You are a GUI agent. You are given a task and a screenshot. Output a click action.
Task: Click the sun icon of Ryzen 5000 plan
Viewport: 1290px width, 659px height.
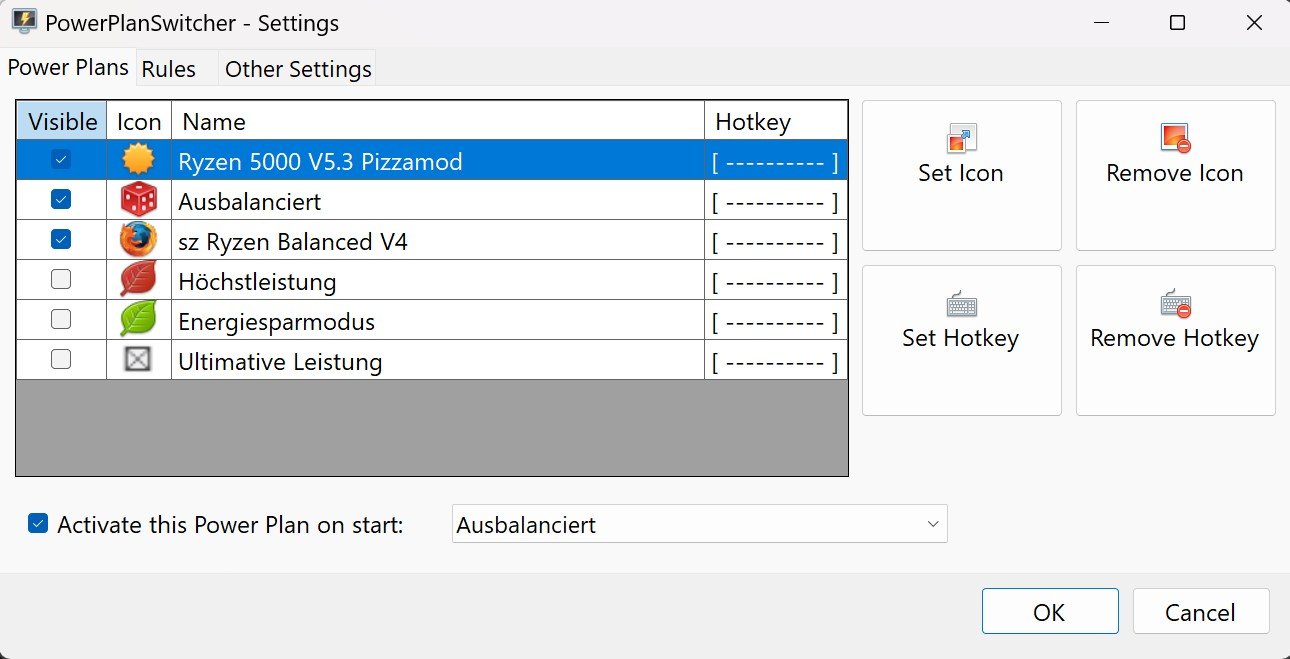[x=138, y=160]
